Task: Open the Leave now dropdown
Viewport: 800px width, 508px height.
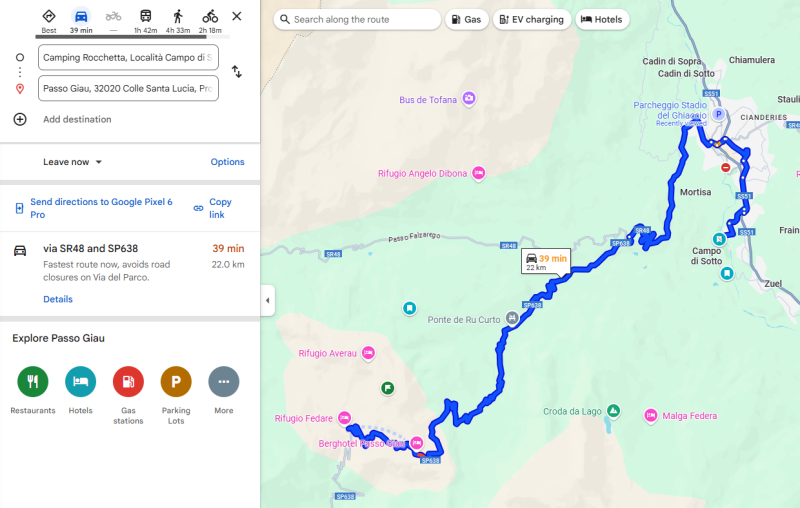Action: tap(73, 162)
